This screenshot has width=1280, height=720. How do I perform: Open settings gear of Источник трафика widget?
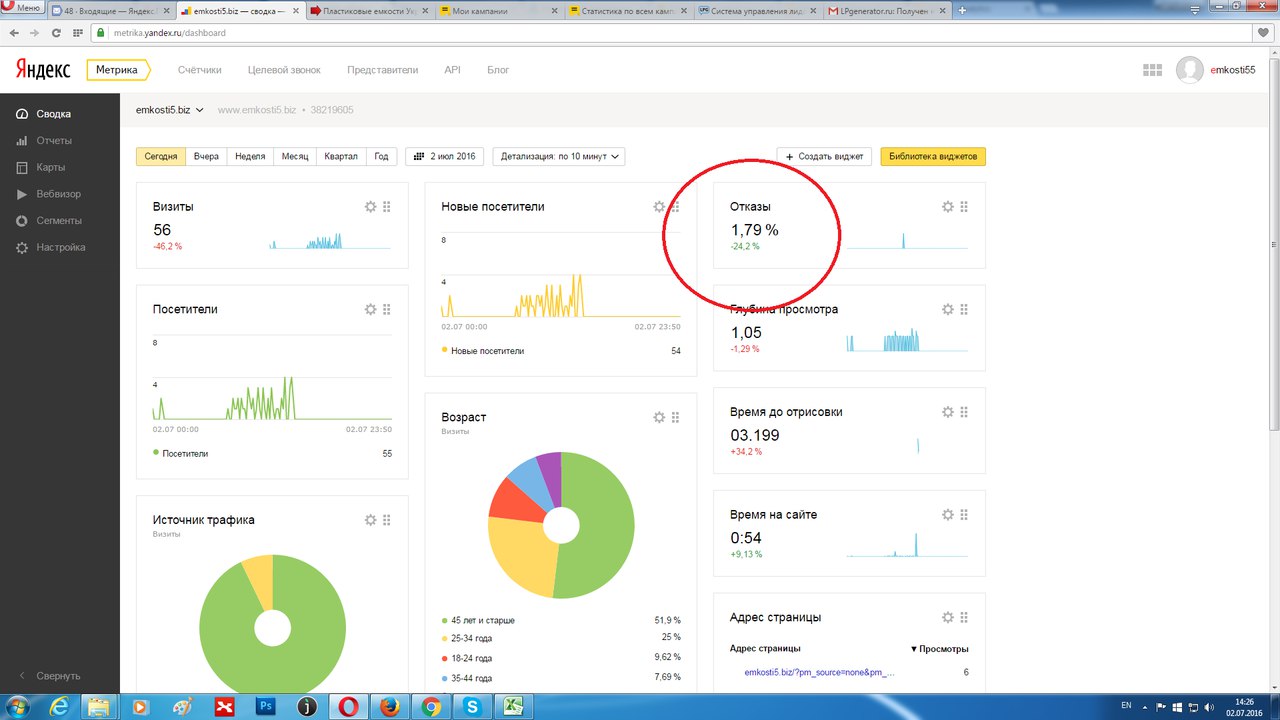coord(371,520)
